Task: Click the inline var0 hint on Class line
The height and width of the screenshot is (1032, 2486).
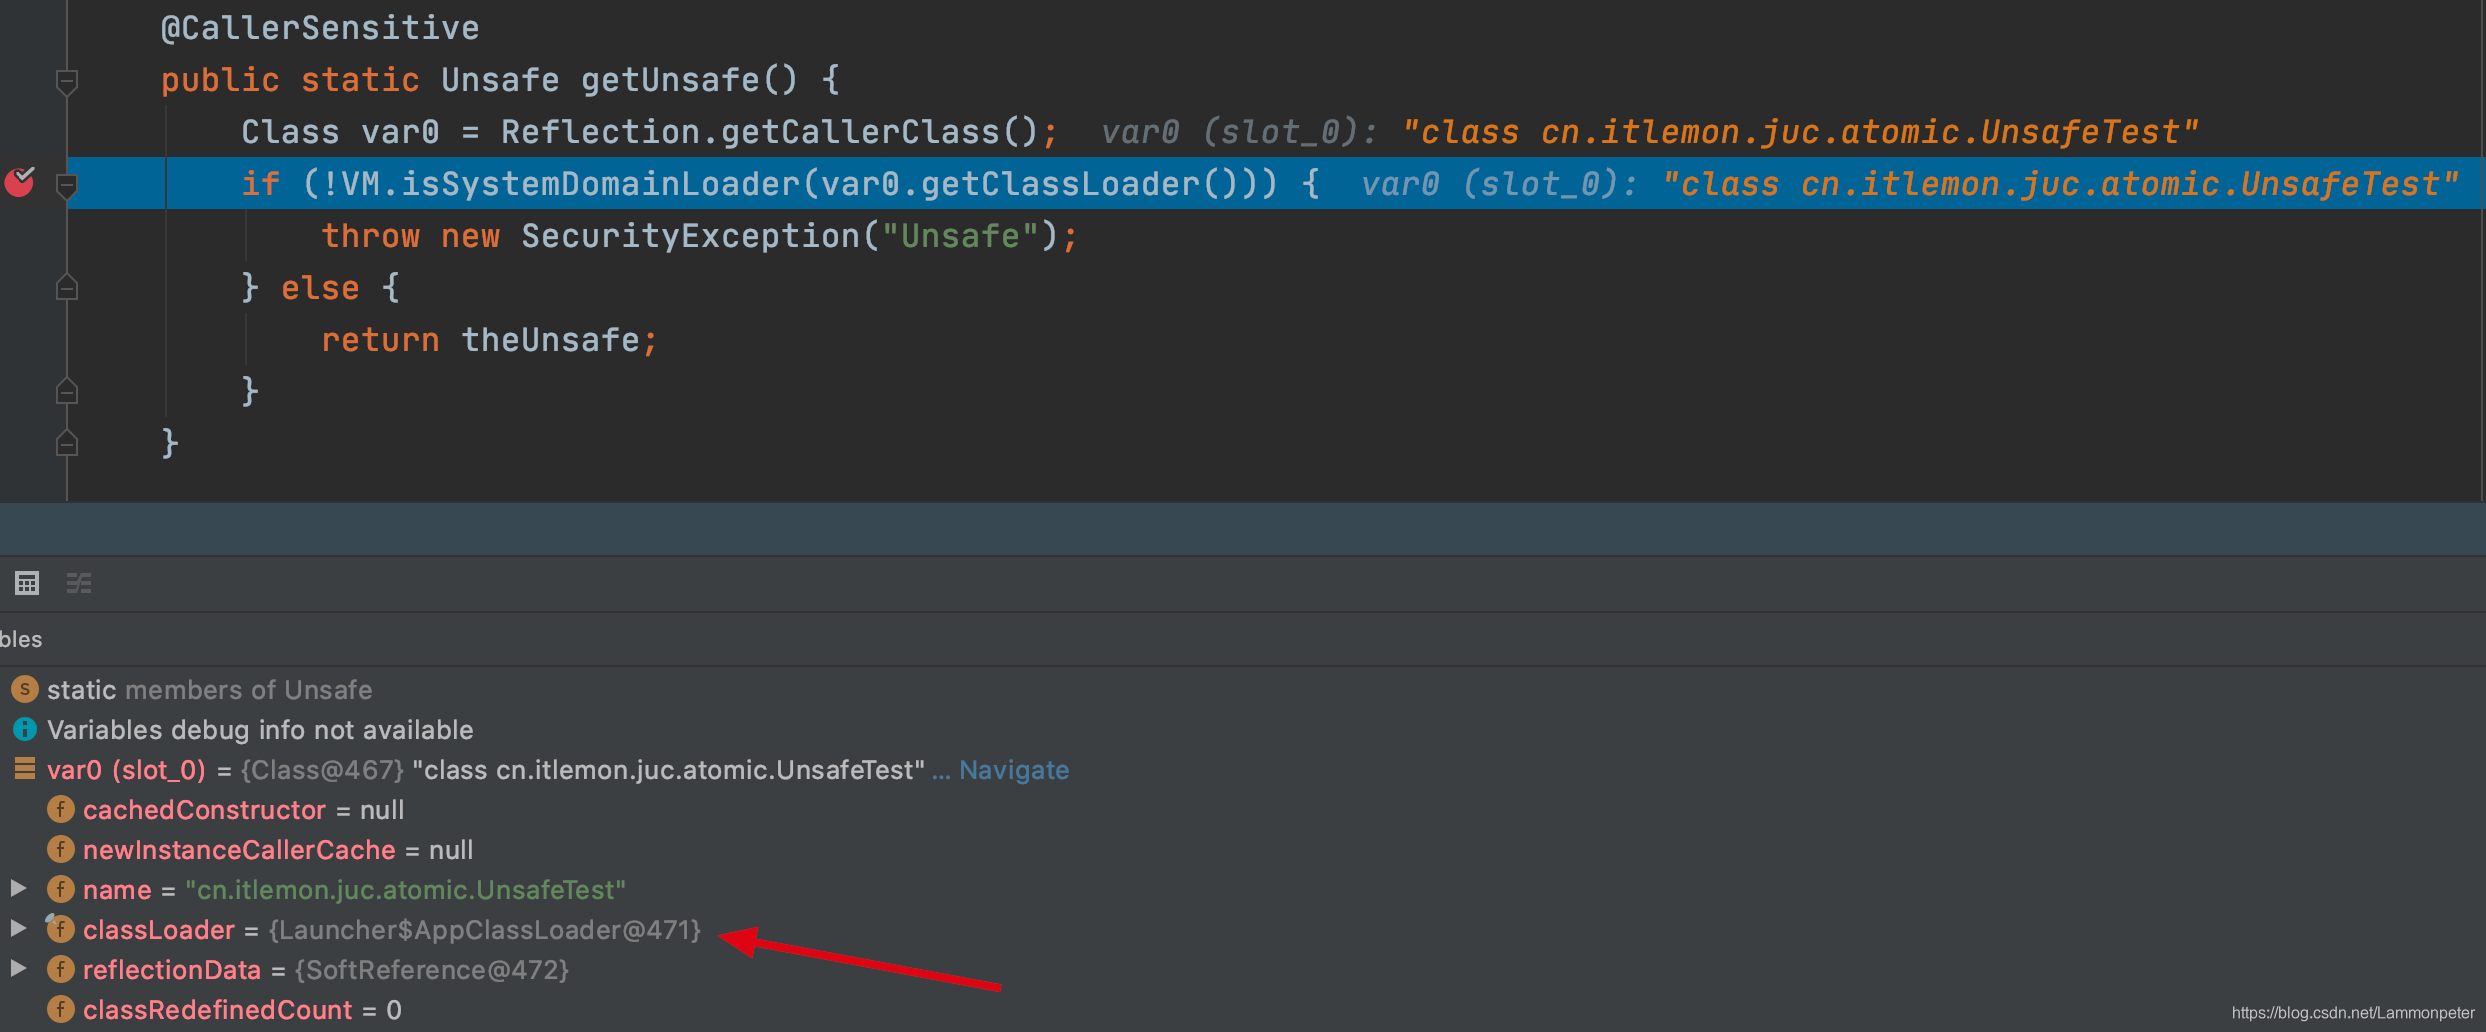Action: [1650, 132]
